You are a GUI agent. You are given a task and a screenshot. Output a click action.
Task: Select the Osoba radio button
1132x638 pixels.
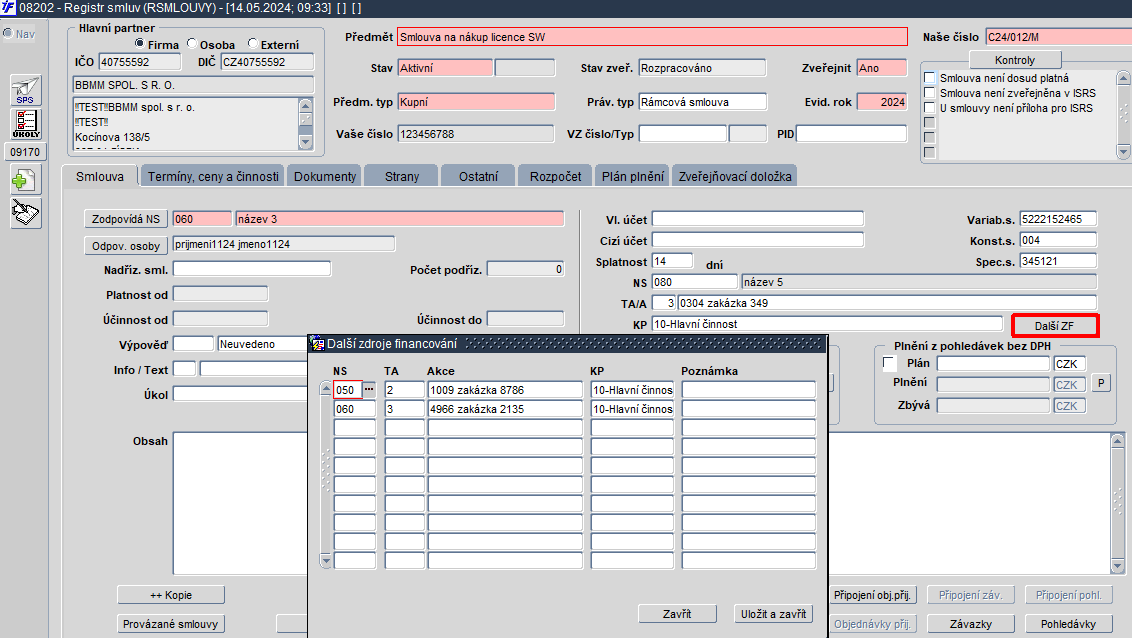point(192,44)
